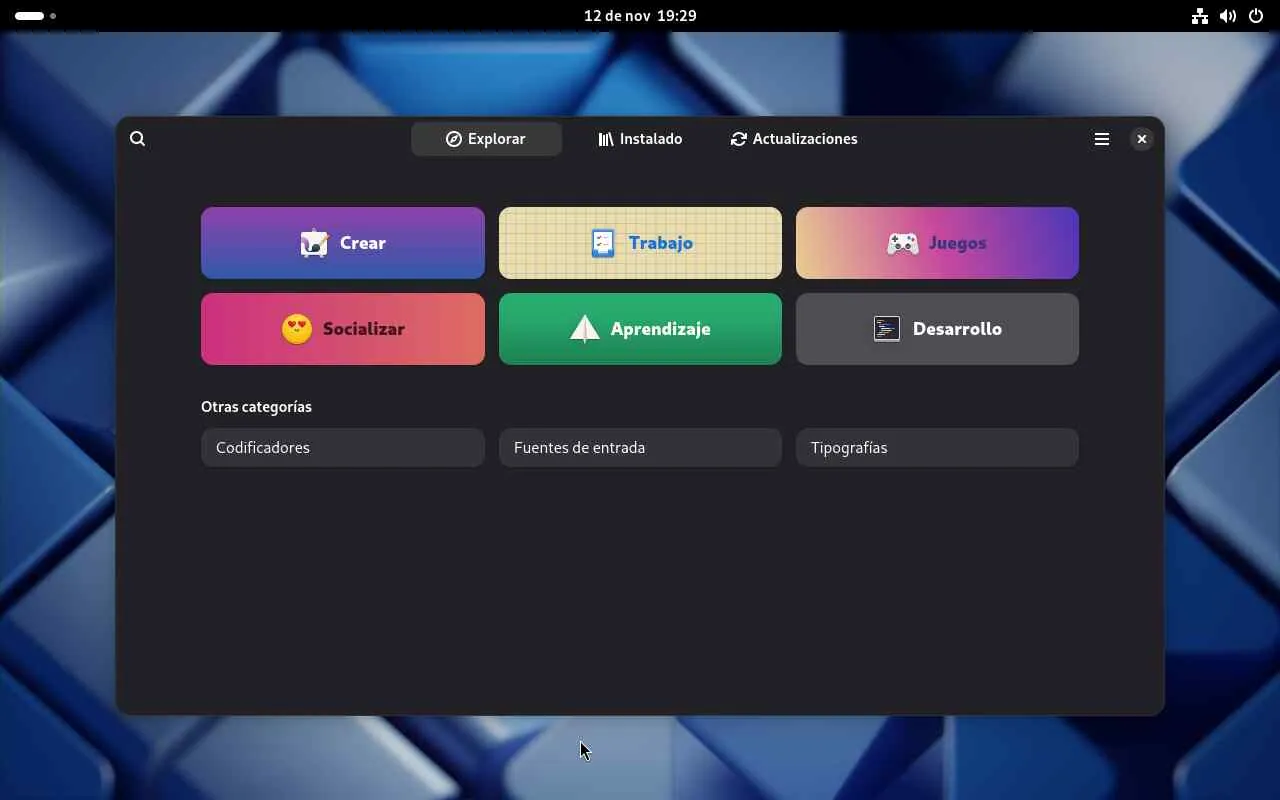The width and height of the screenshot is (1280, 800).
Task: Open the Tipografías category
Action: [937, 447]
